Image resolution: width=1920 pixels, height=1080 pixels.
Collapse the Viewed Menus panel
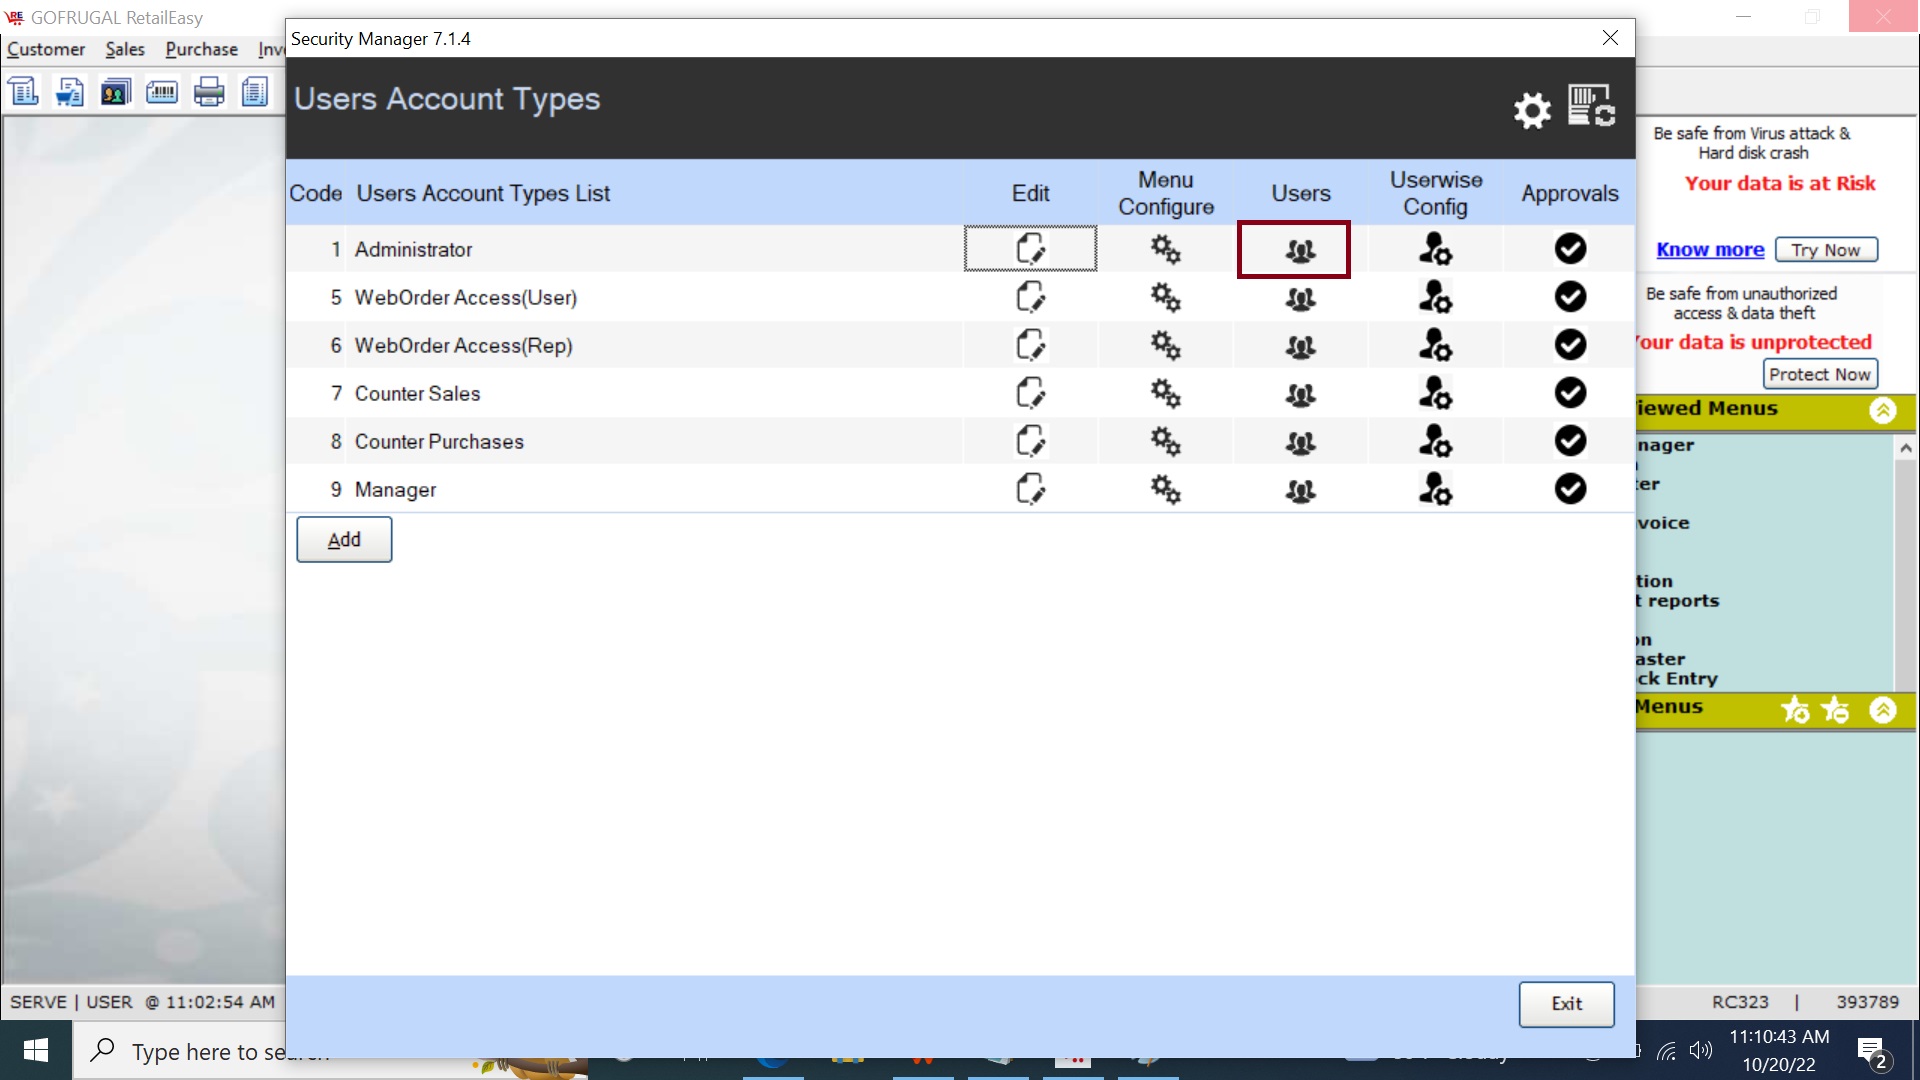click(x=1883, y=410)
